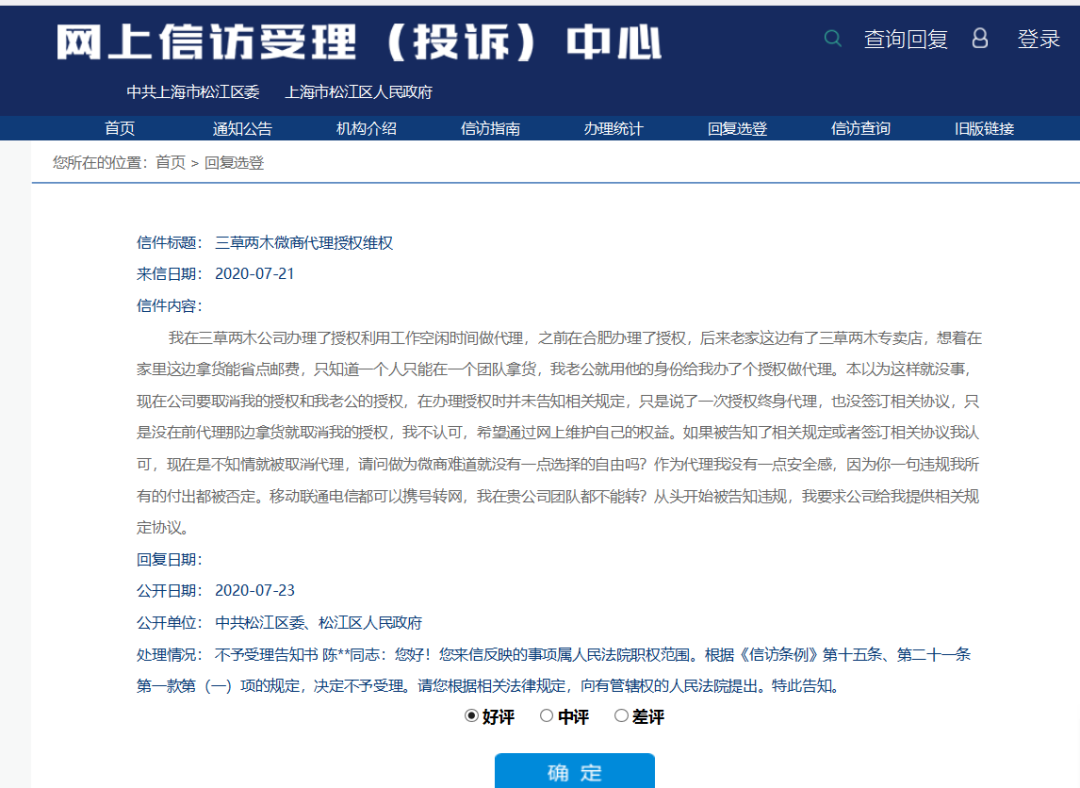Open the 通知公告 menu item
1080x788 pixels.
coord(242,129)
